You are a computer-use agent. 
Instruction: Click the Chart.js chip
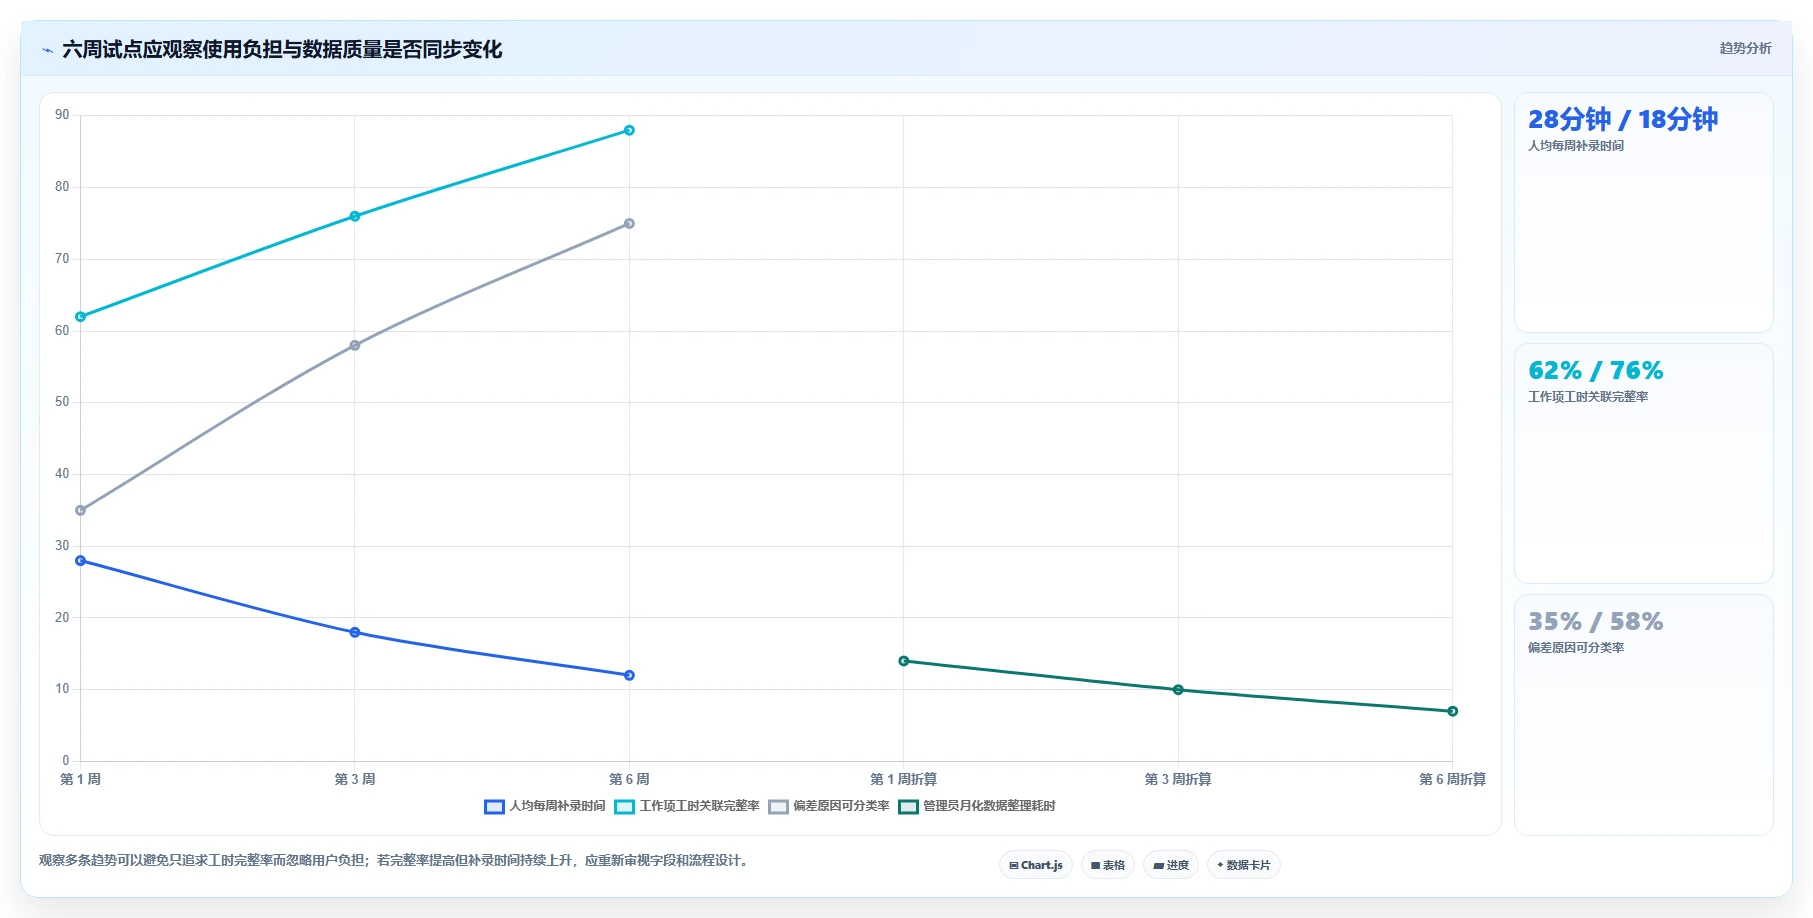click(1036, 865)
